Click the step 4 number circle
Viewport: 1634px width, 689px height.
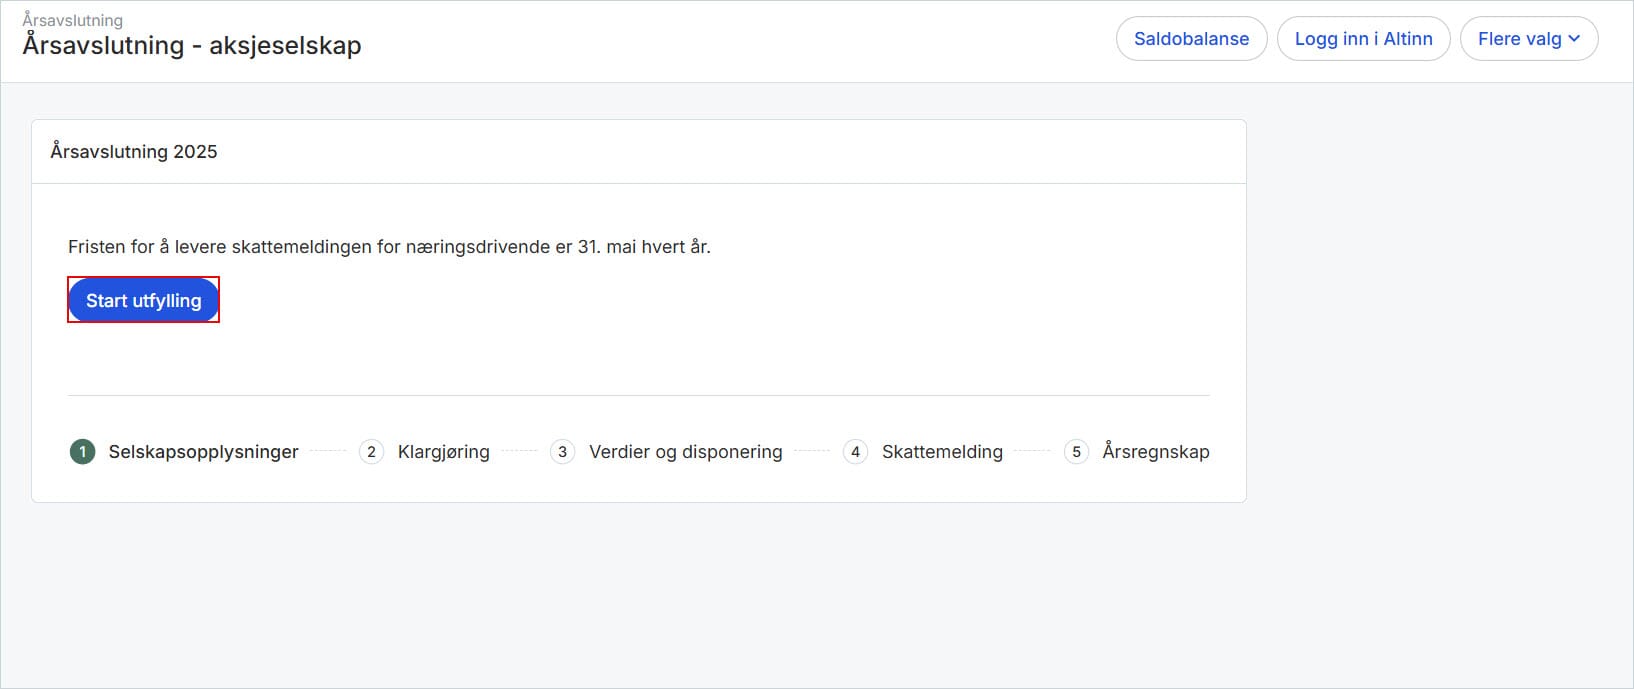(x=855, y=452)
